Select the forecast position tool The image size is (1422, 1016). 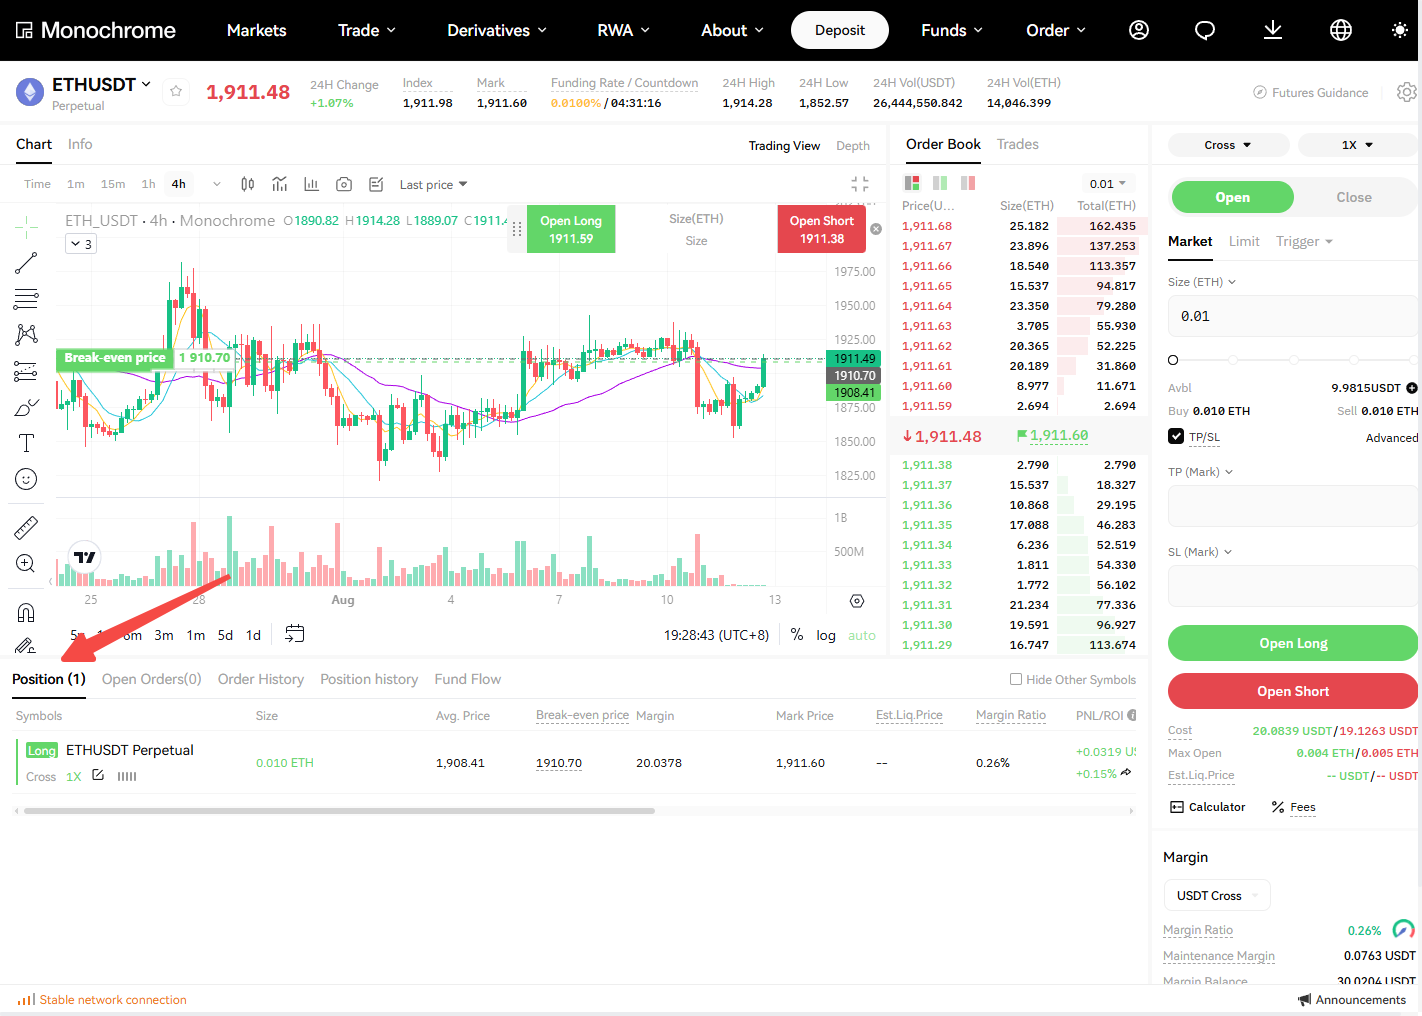(26, 371)
